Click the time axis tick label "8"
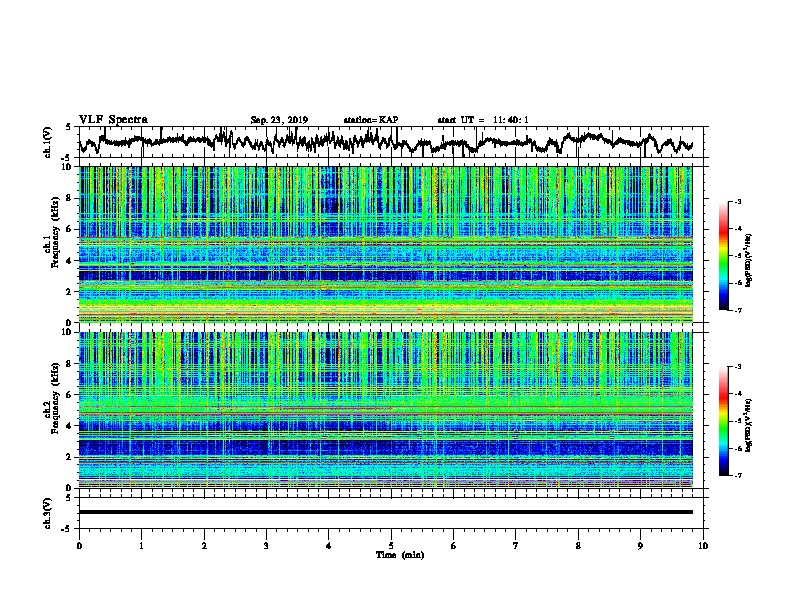This screenshot has height=612, width=792. coord(578,546)
